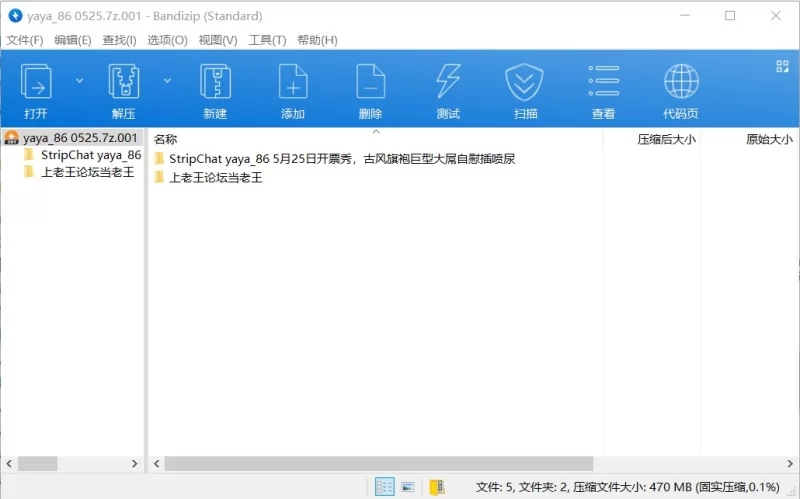The image size is (800, 499).
Task: Click right arrow of tree pane scrollbar
Action: (x=134, y=464)
